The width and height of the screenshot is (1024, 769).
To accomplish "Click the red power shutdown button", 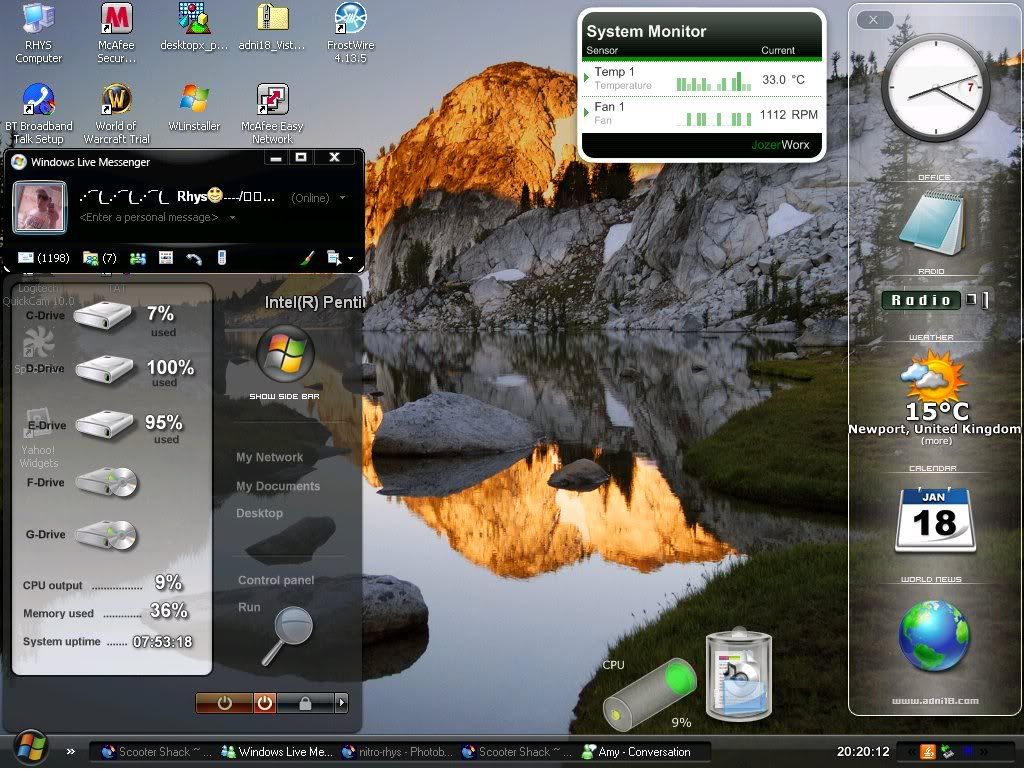I will (264, 703).
